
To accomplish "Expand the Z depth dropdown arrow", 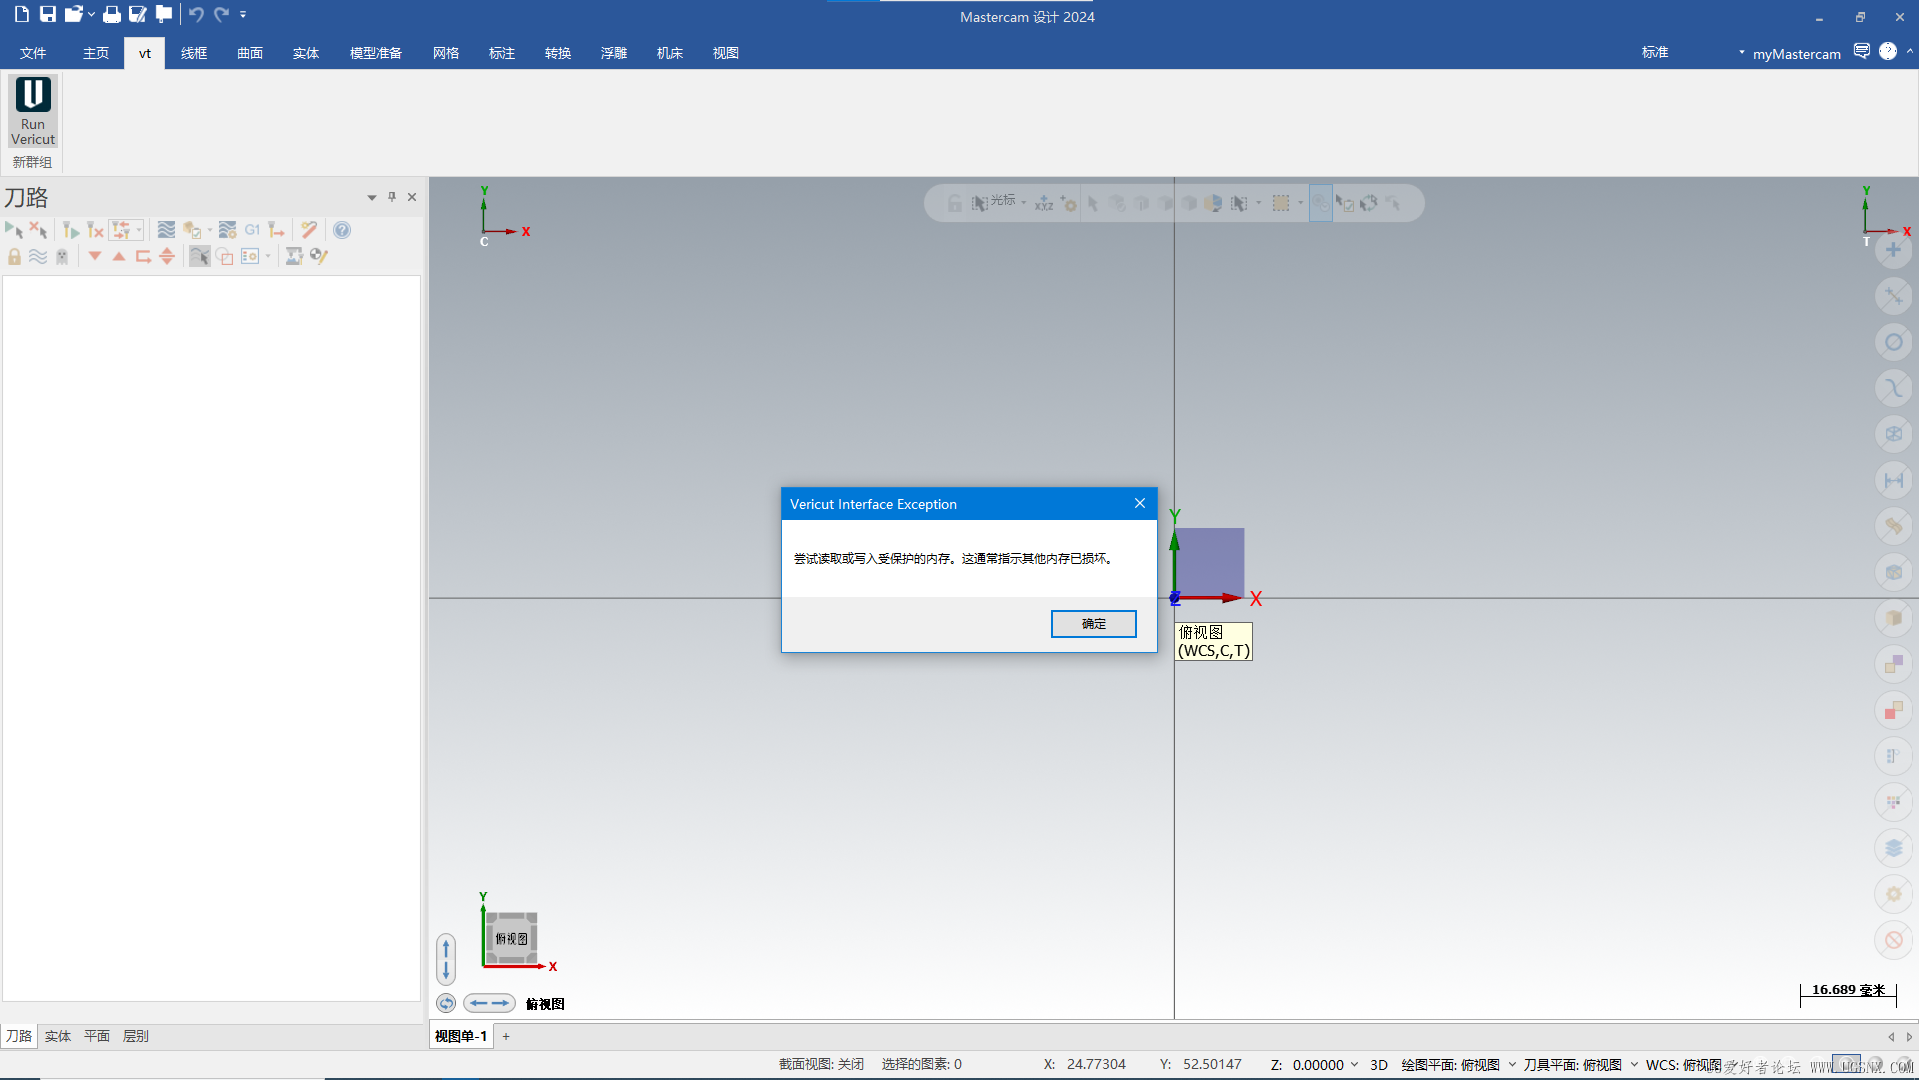I will [1354, 1064].
